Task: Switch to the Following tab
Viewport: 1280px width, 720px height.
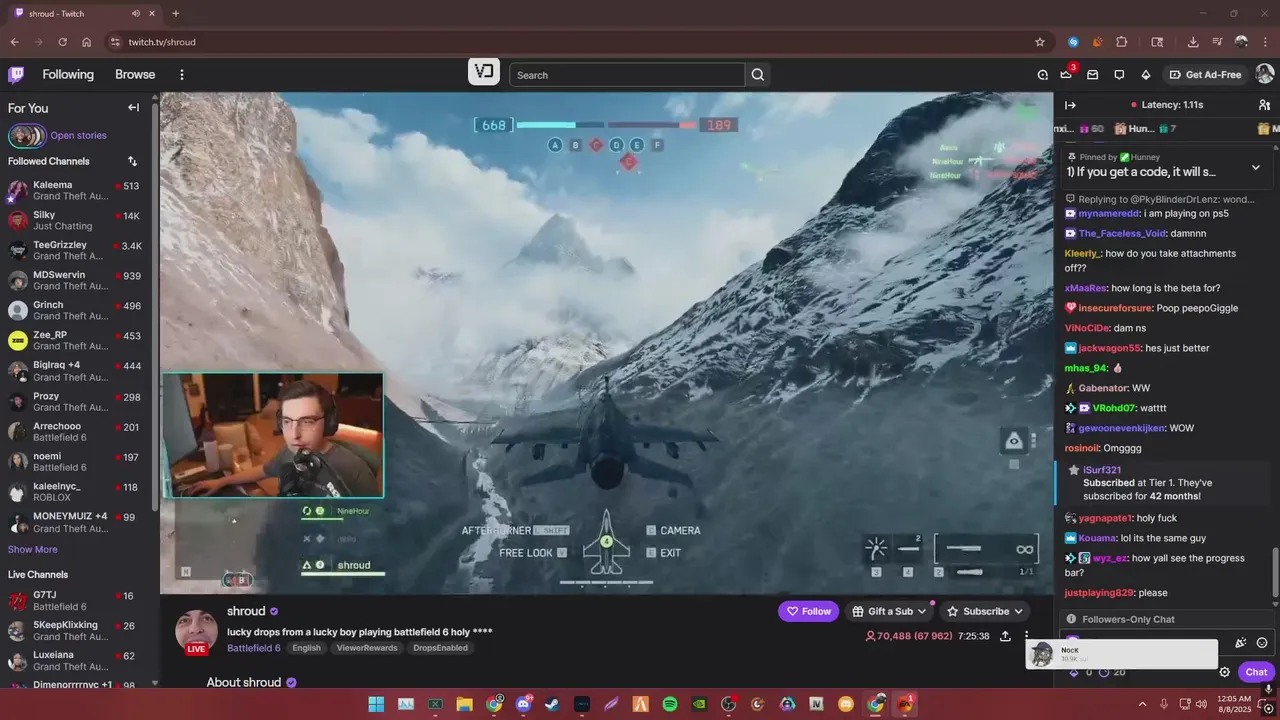Action: 68,75
